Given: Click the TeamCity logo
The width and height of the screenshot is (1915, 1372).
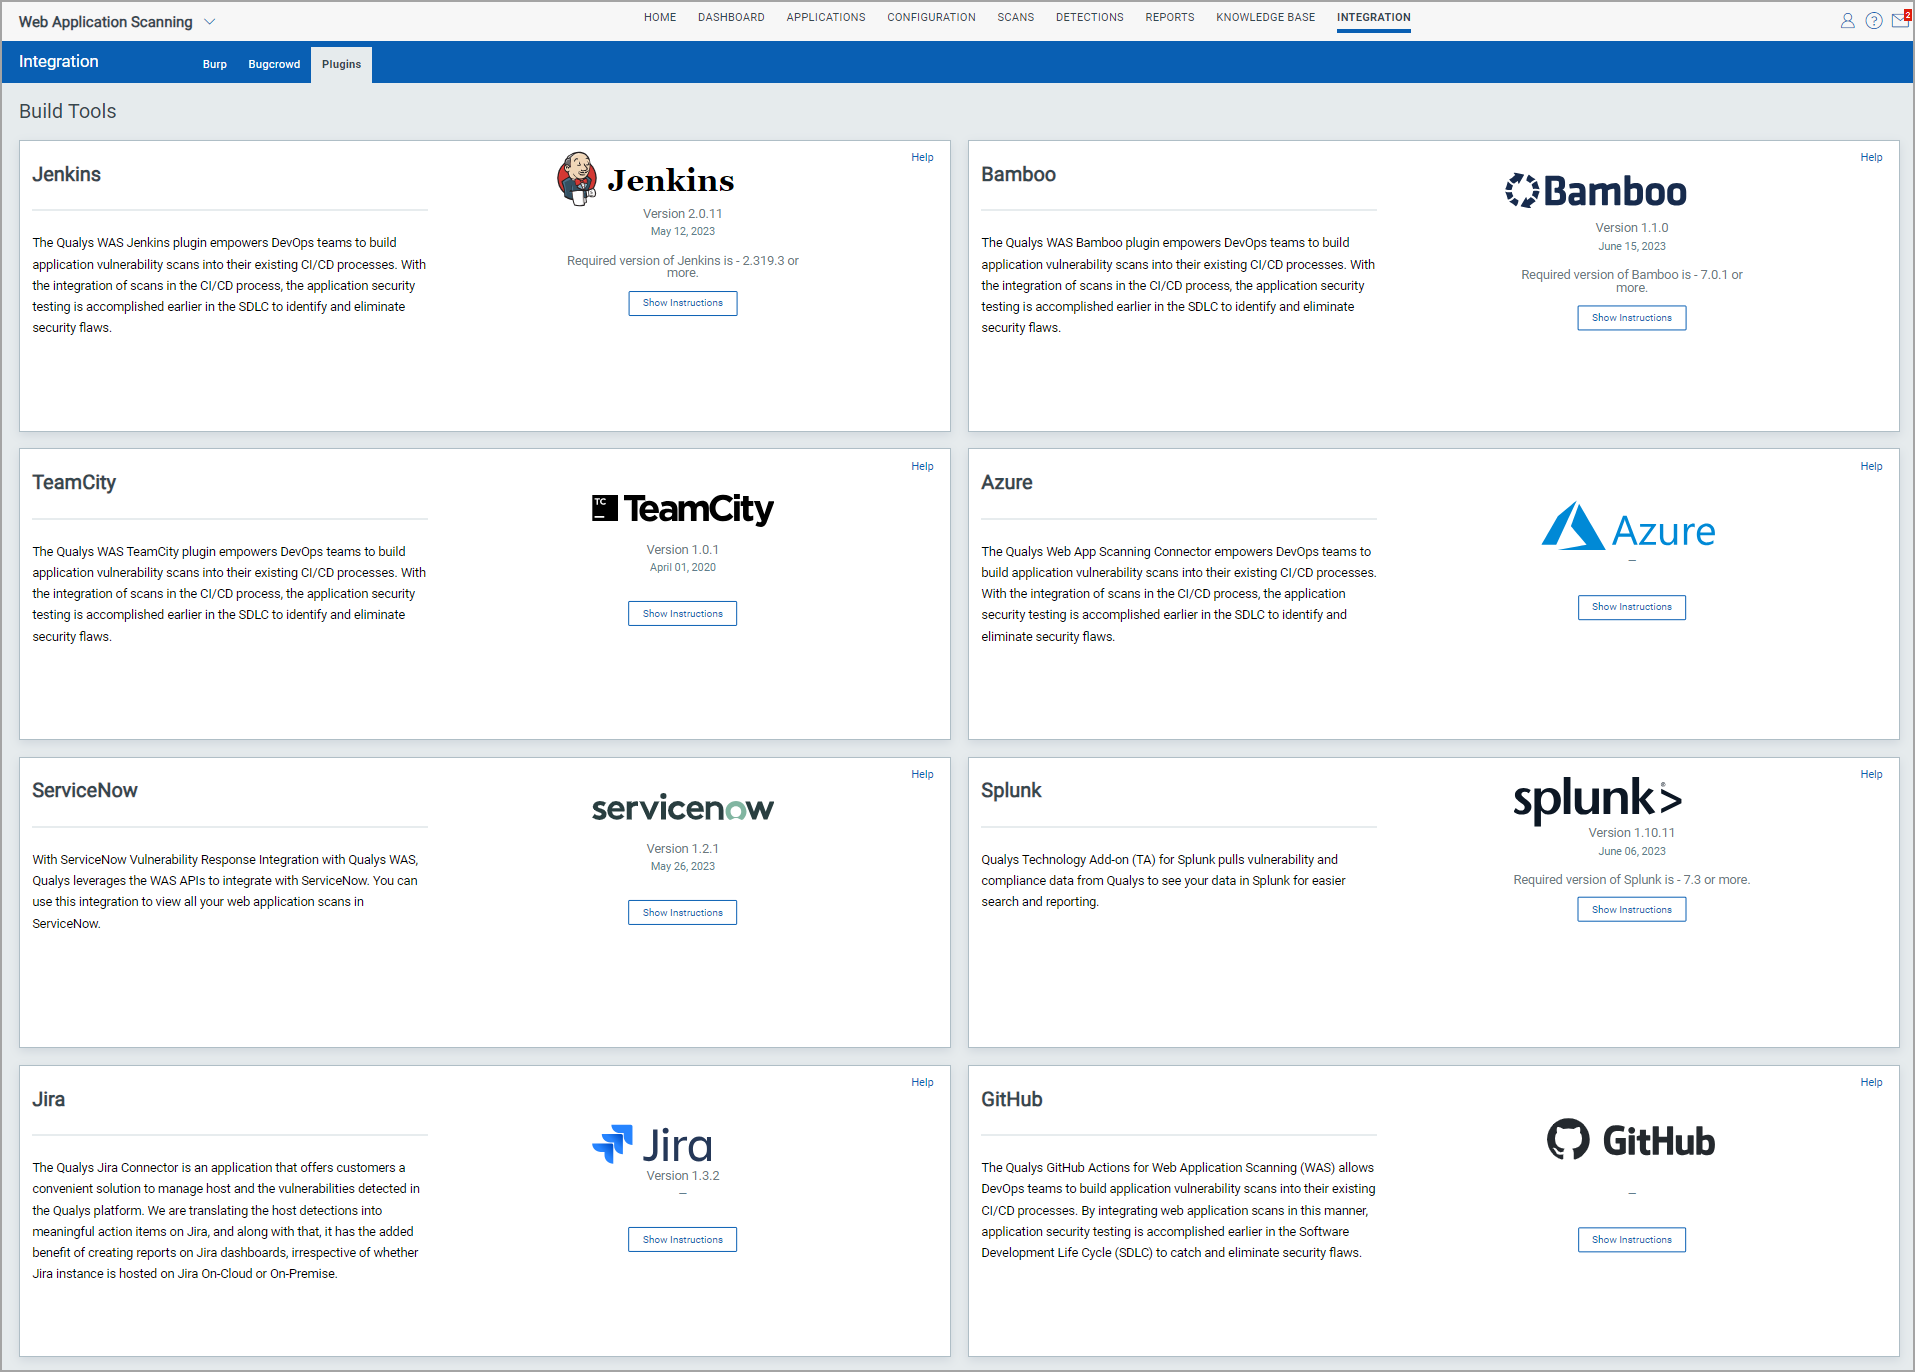Looking at the screenshot, I should (x=683, y=509).
